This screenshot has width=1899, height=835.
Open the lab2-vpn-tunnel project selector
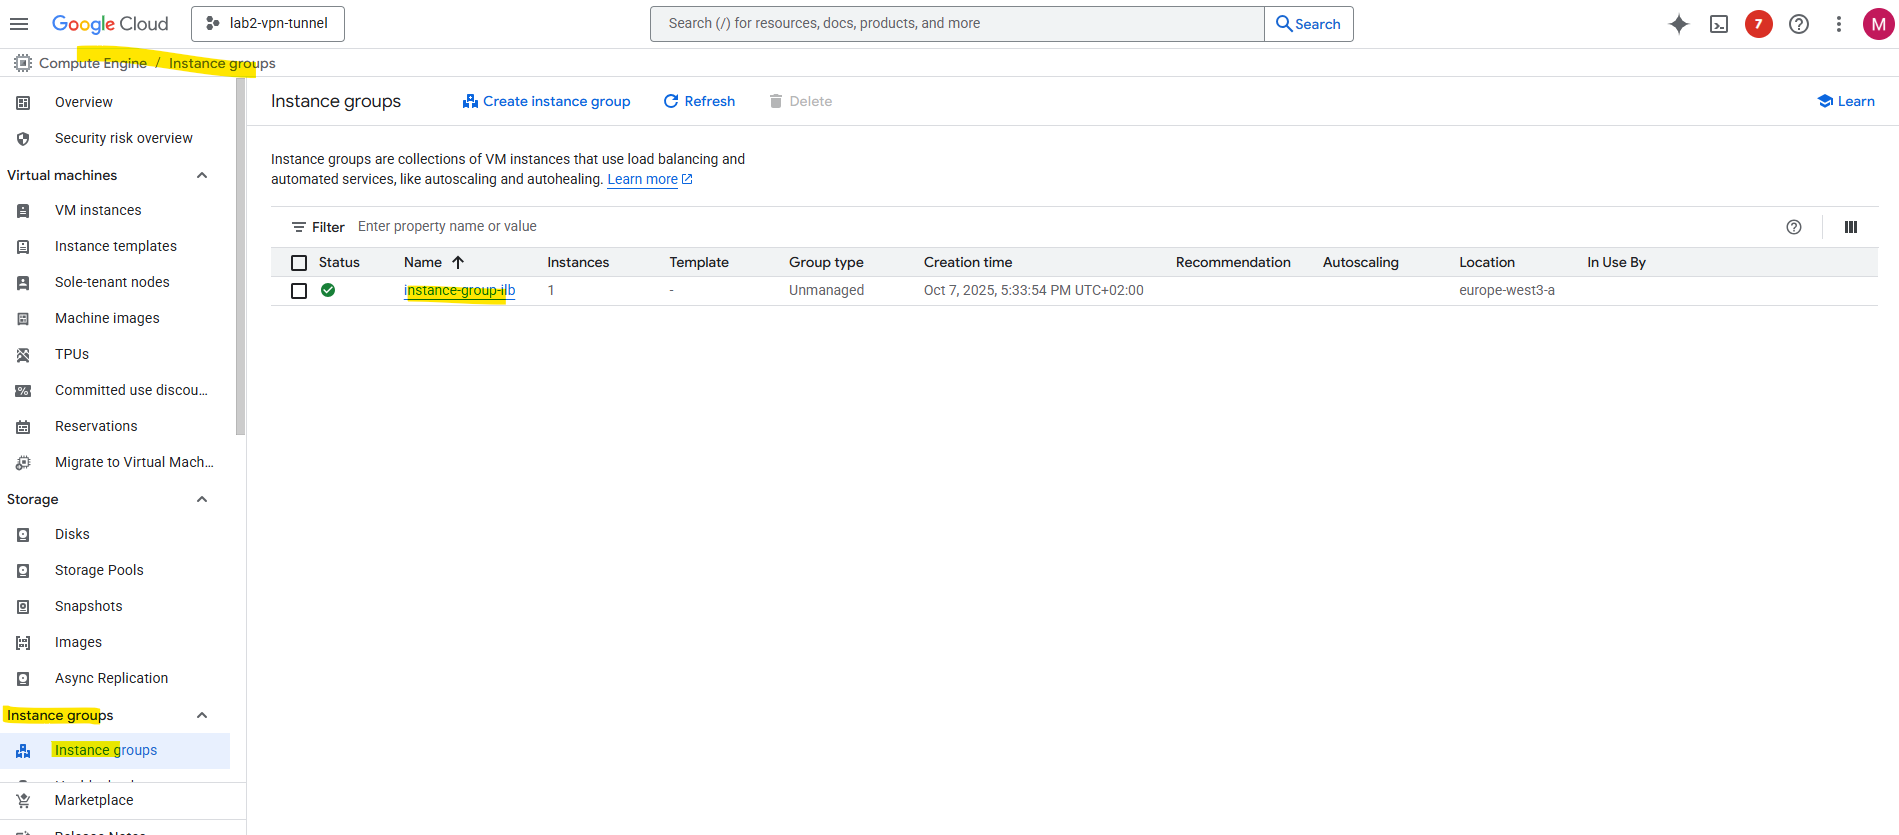[268, 24]
